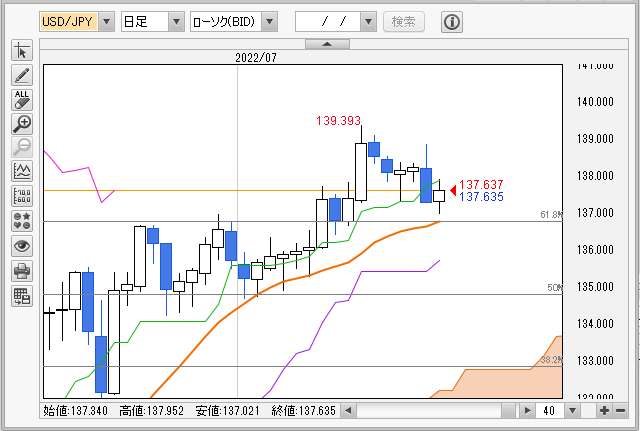640x431 pixels.
Task: Click the 50% Fibonacci level label
Action: [555, 288]
